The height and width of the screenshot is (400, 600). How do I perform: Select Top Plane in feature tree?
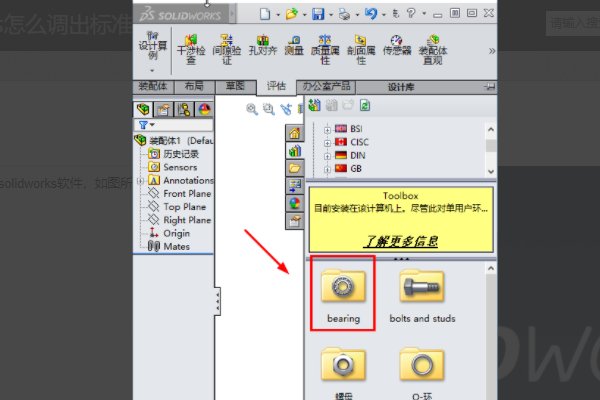click(x=177, y=207)
